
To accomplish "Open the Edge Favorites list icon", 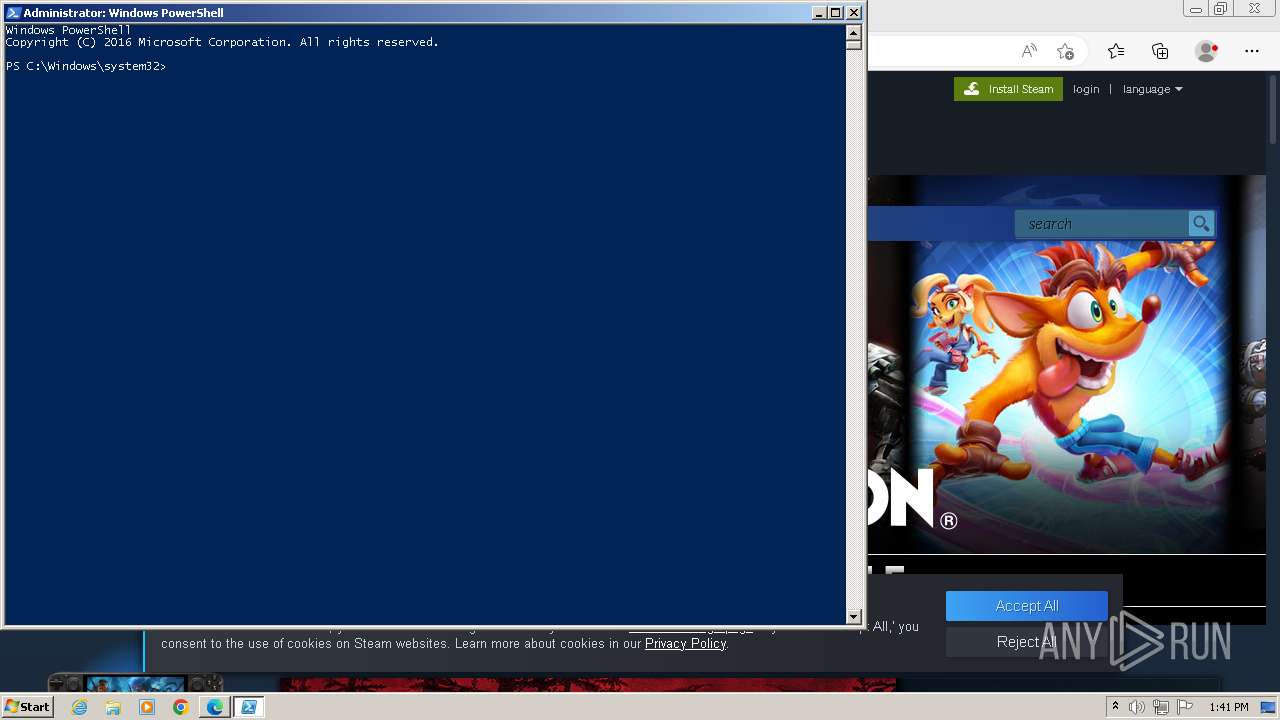I will [1116, 51].
